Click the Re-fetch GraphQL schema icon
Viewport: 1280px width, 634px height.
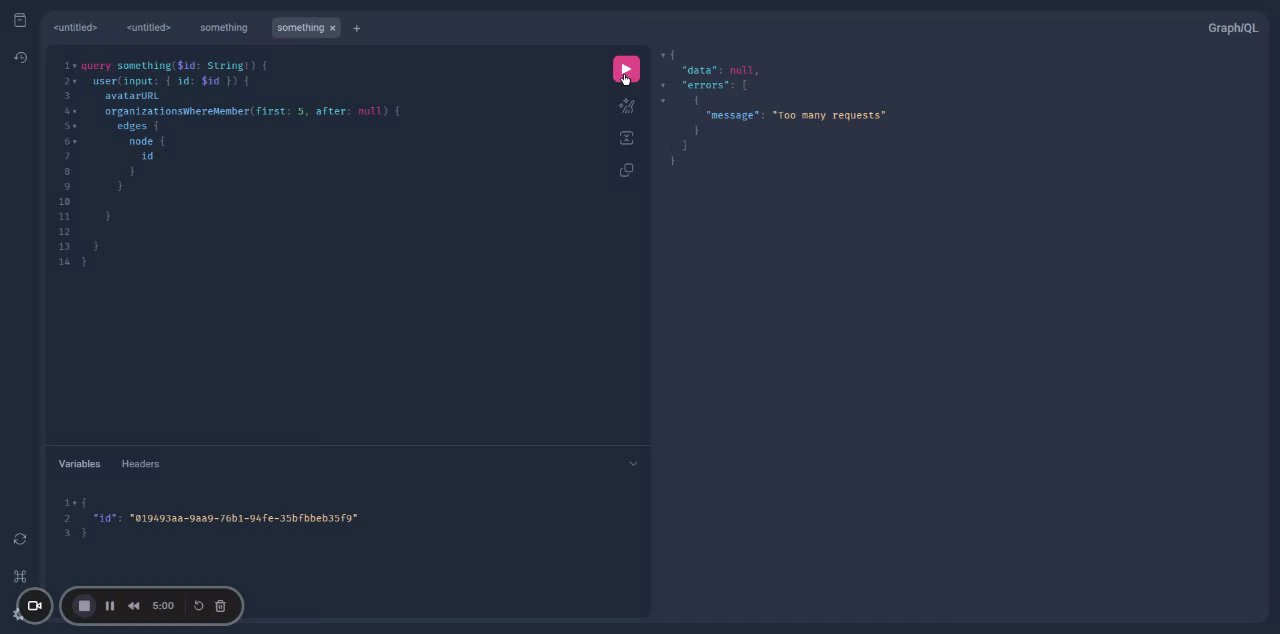[x=20, y=539]
